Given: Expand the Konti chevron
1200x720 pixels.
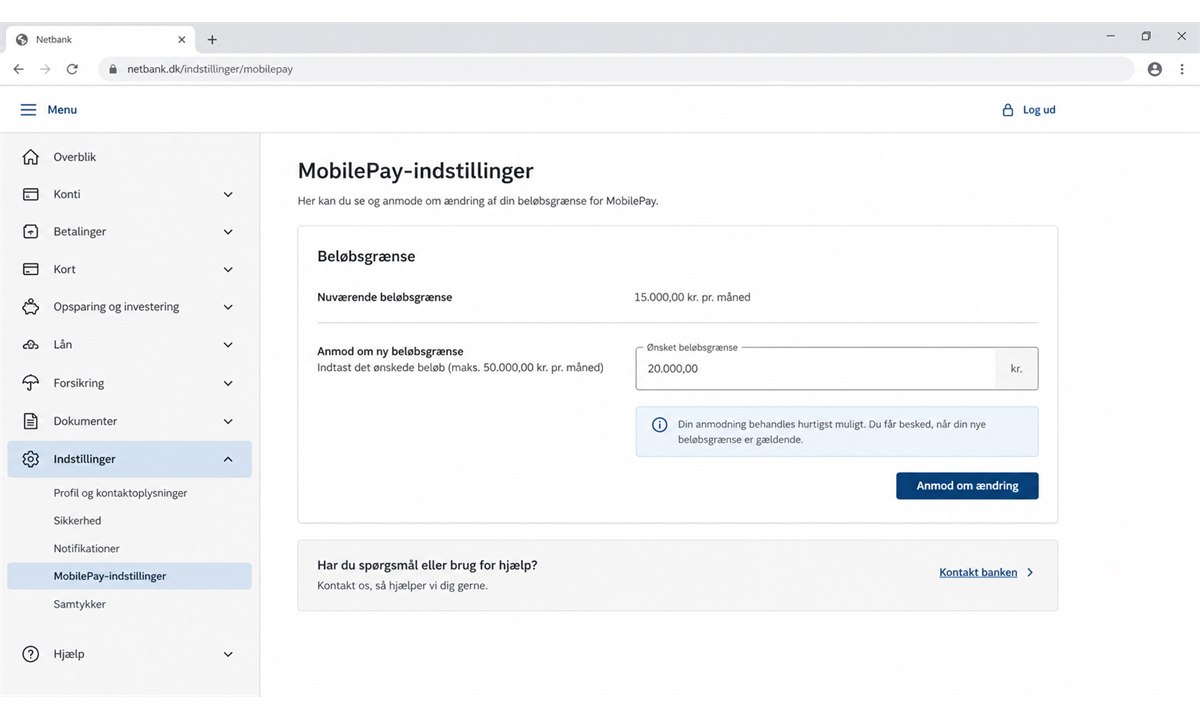Looking at the screenshot, I should [228, 194].
